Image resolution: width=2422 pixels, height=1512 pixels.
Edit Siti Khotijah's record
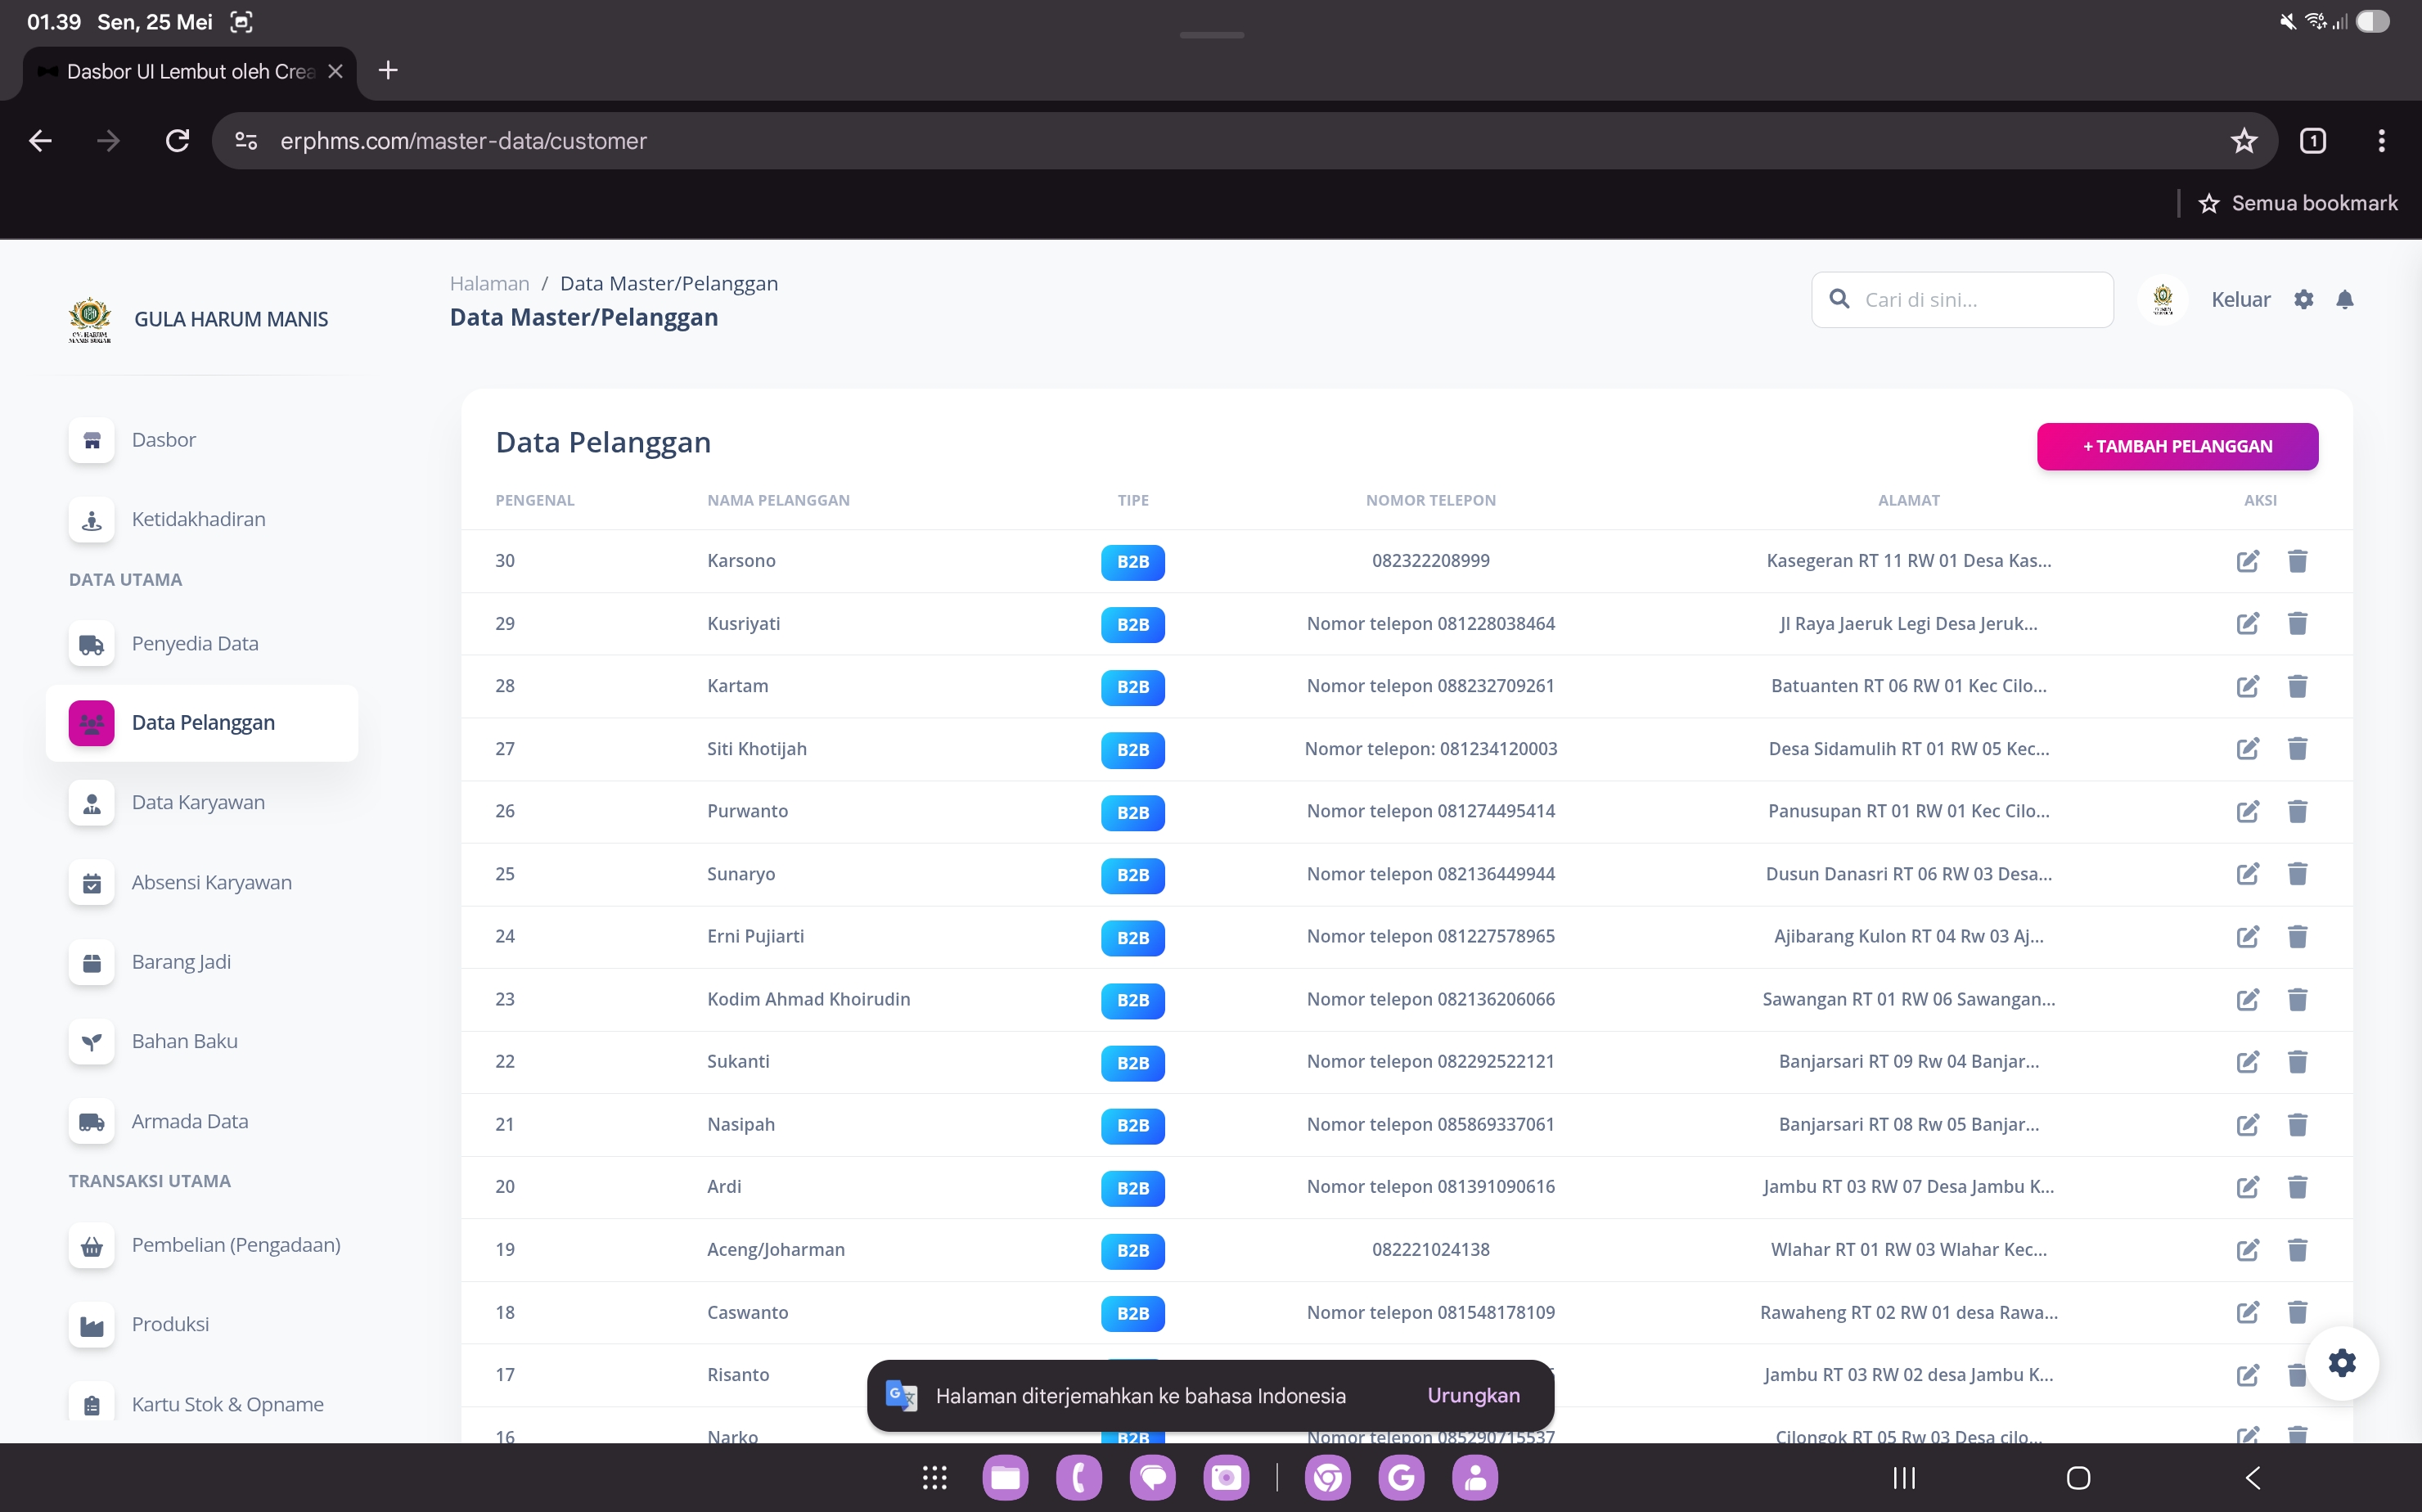pos(2247,749)
